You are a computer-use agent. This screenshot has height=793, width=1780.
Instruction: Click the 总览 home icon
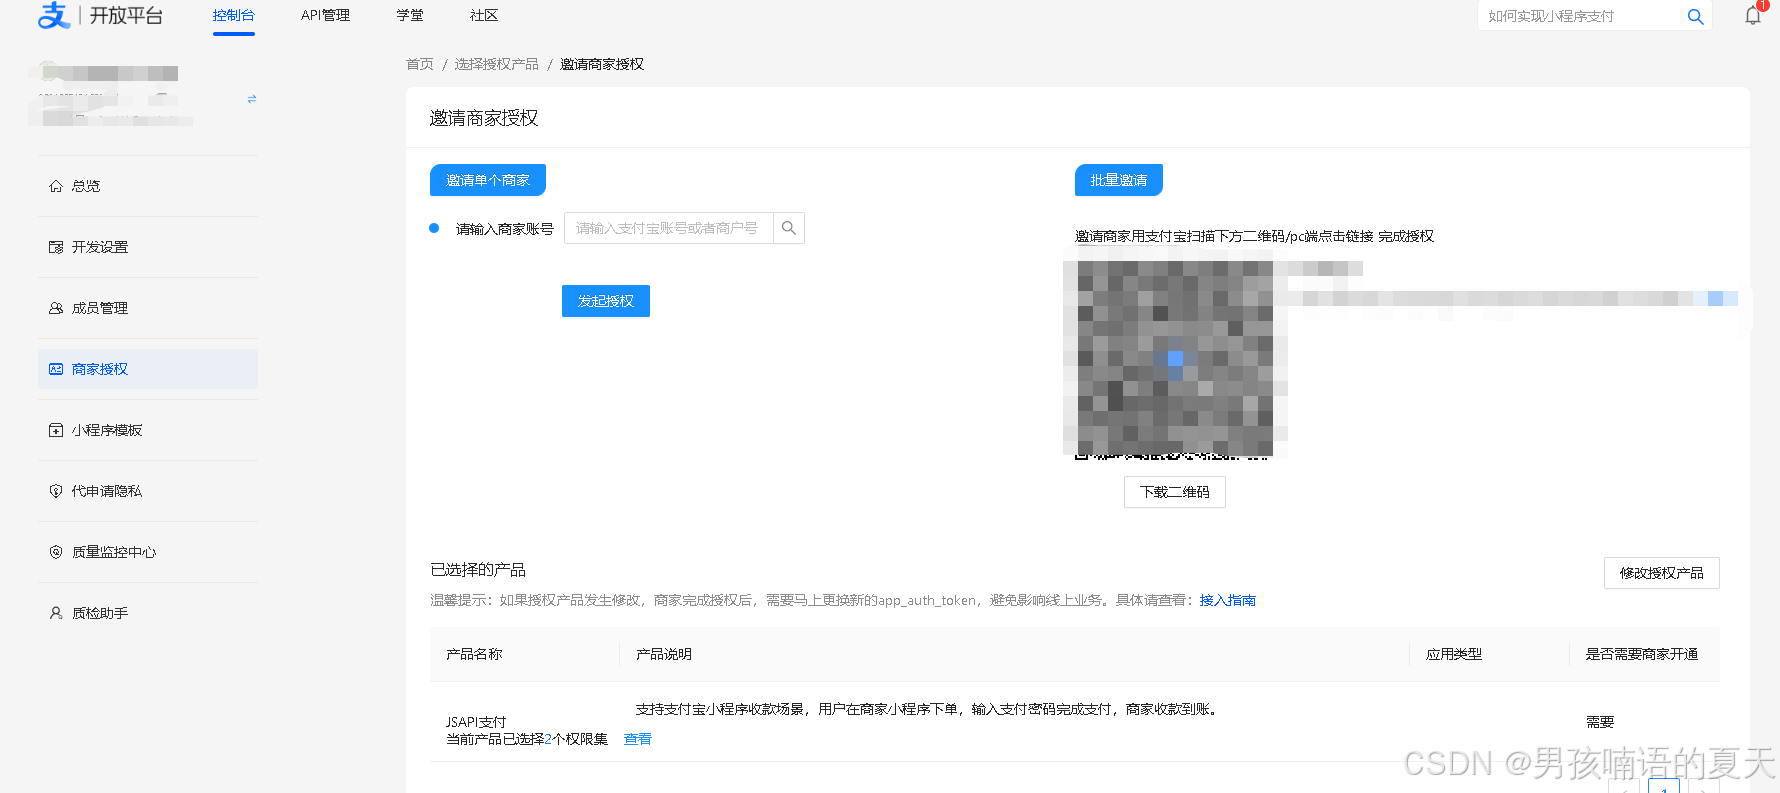tap(56, 186)
